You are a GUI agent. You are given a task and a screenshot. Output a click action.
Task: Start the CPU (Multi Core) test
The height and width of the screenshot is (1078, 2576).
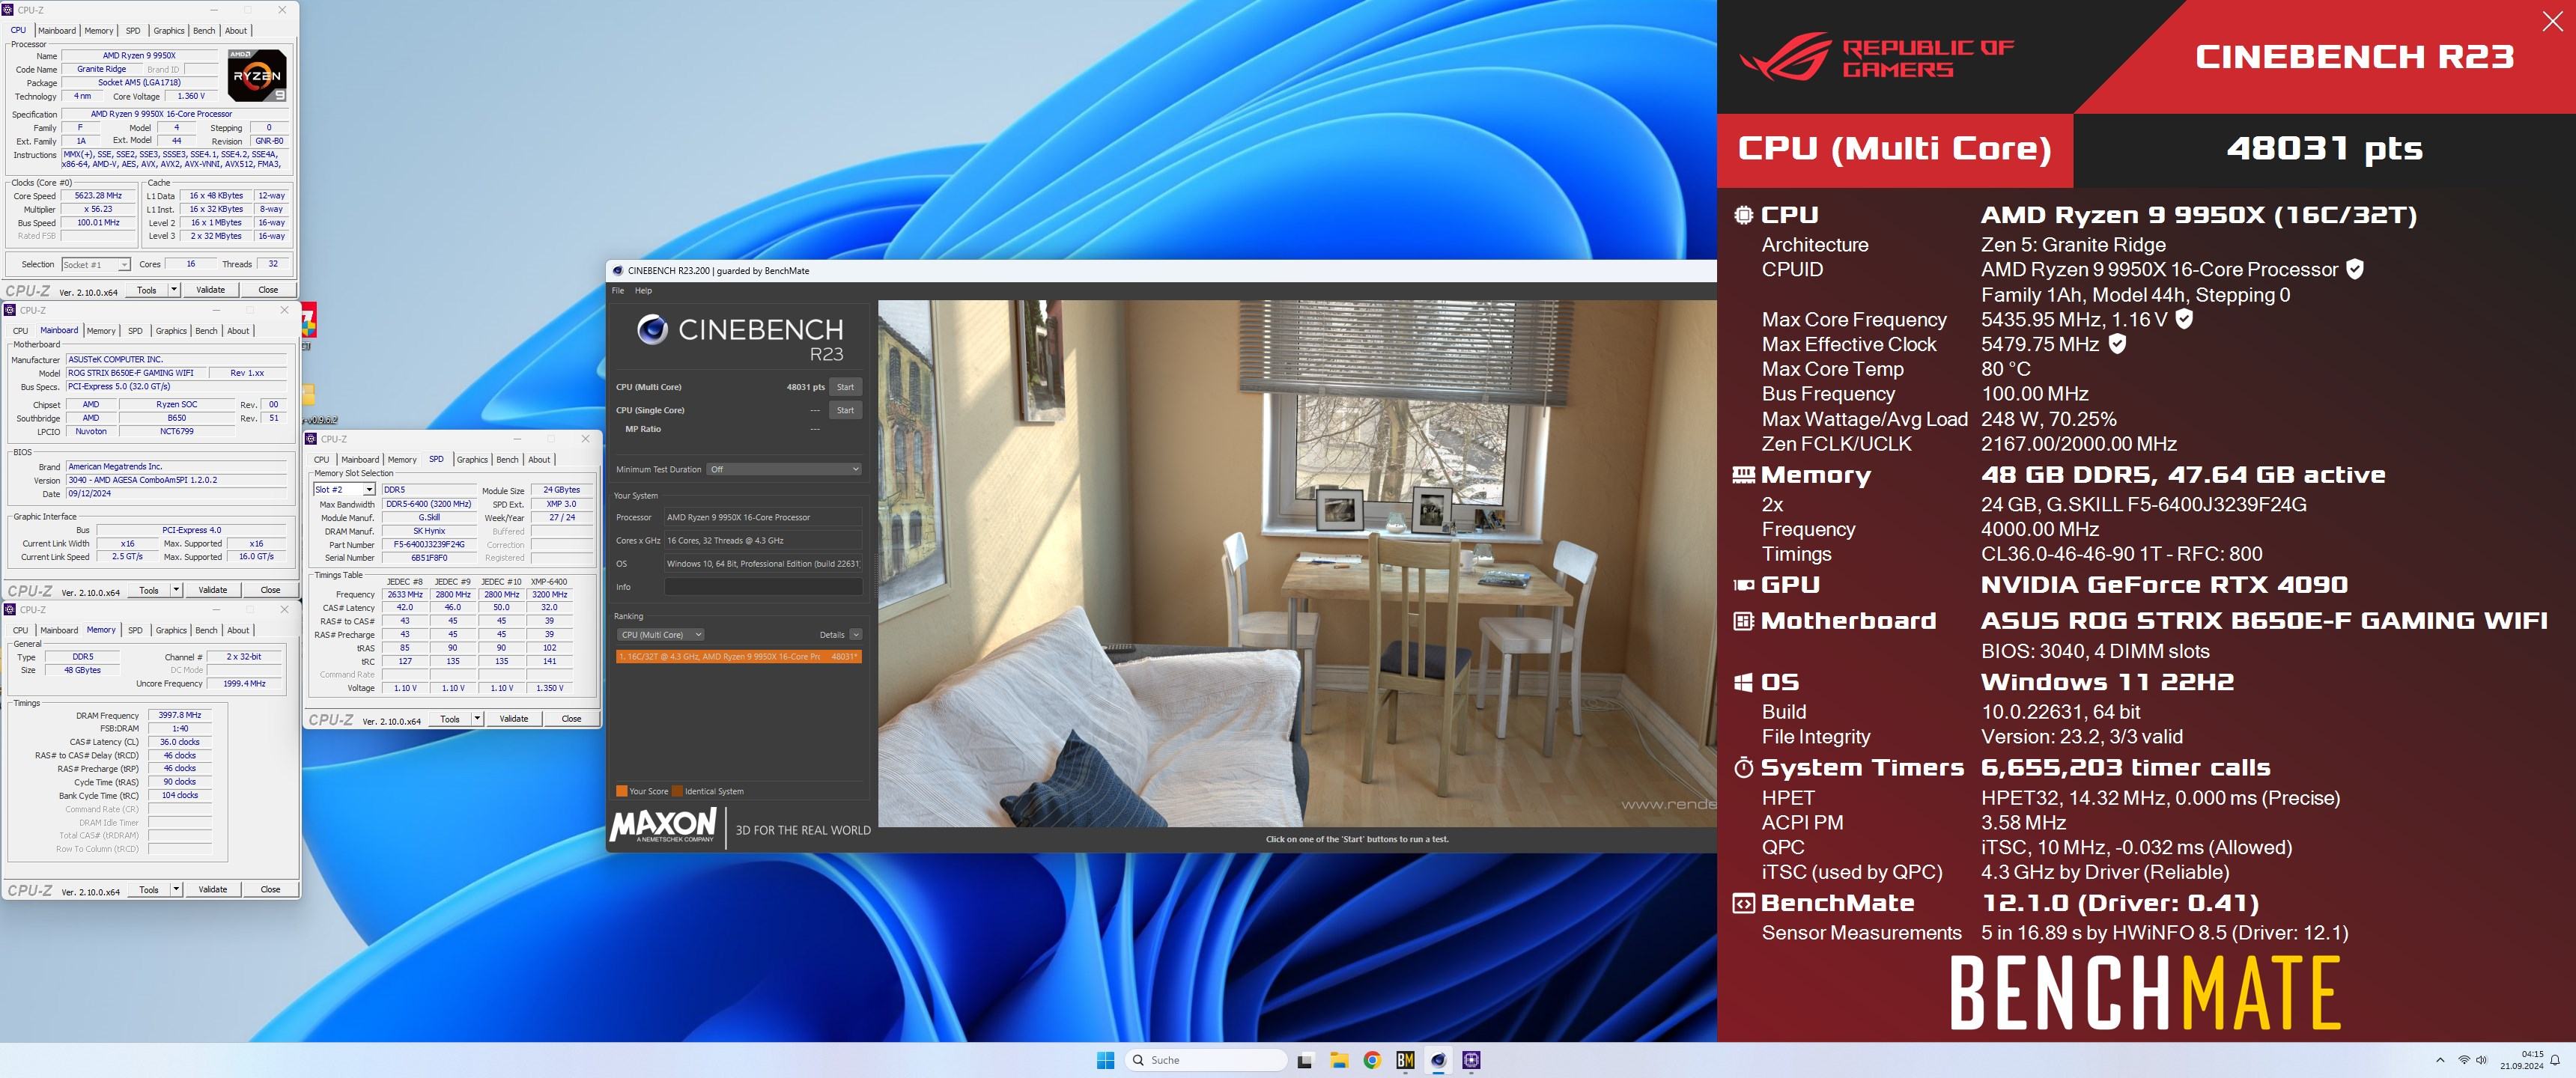(845, 387)
